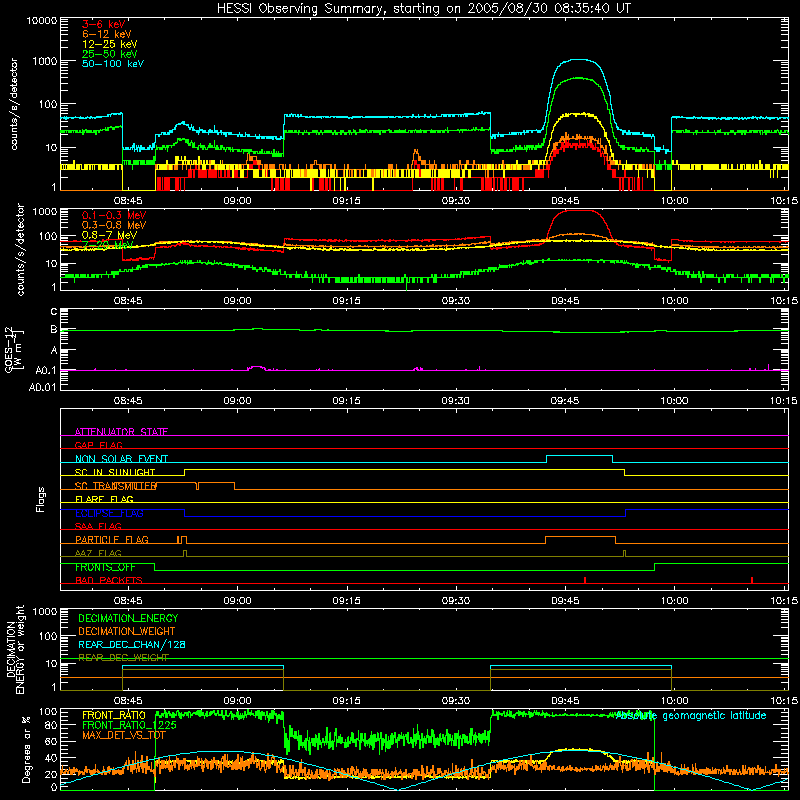Click the red 0.1-0.3 MeV peak near 09:45

click(x=577, y=211)
